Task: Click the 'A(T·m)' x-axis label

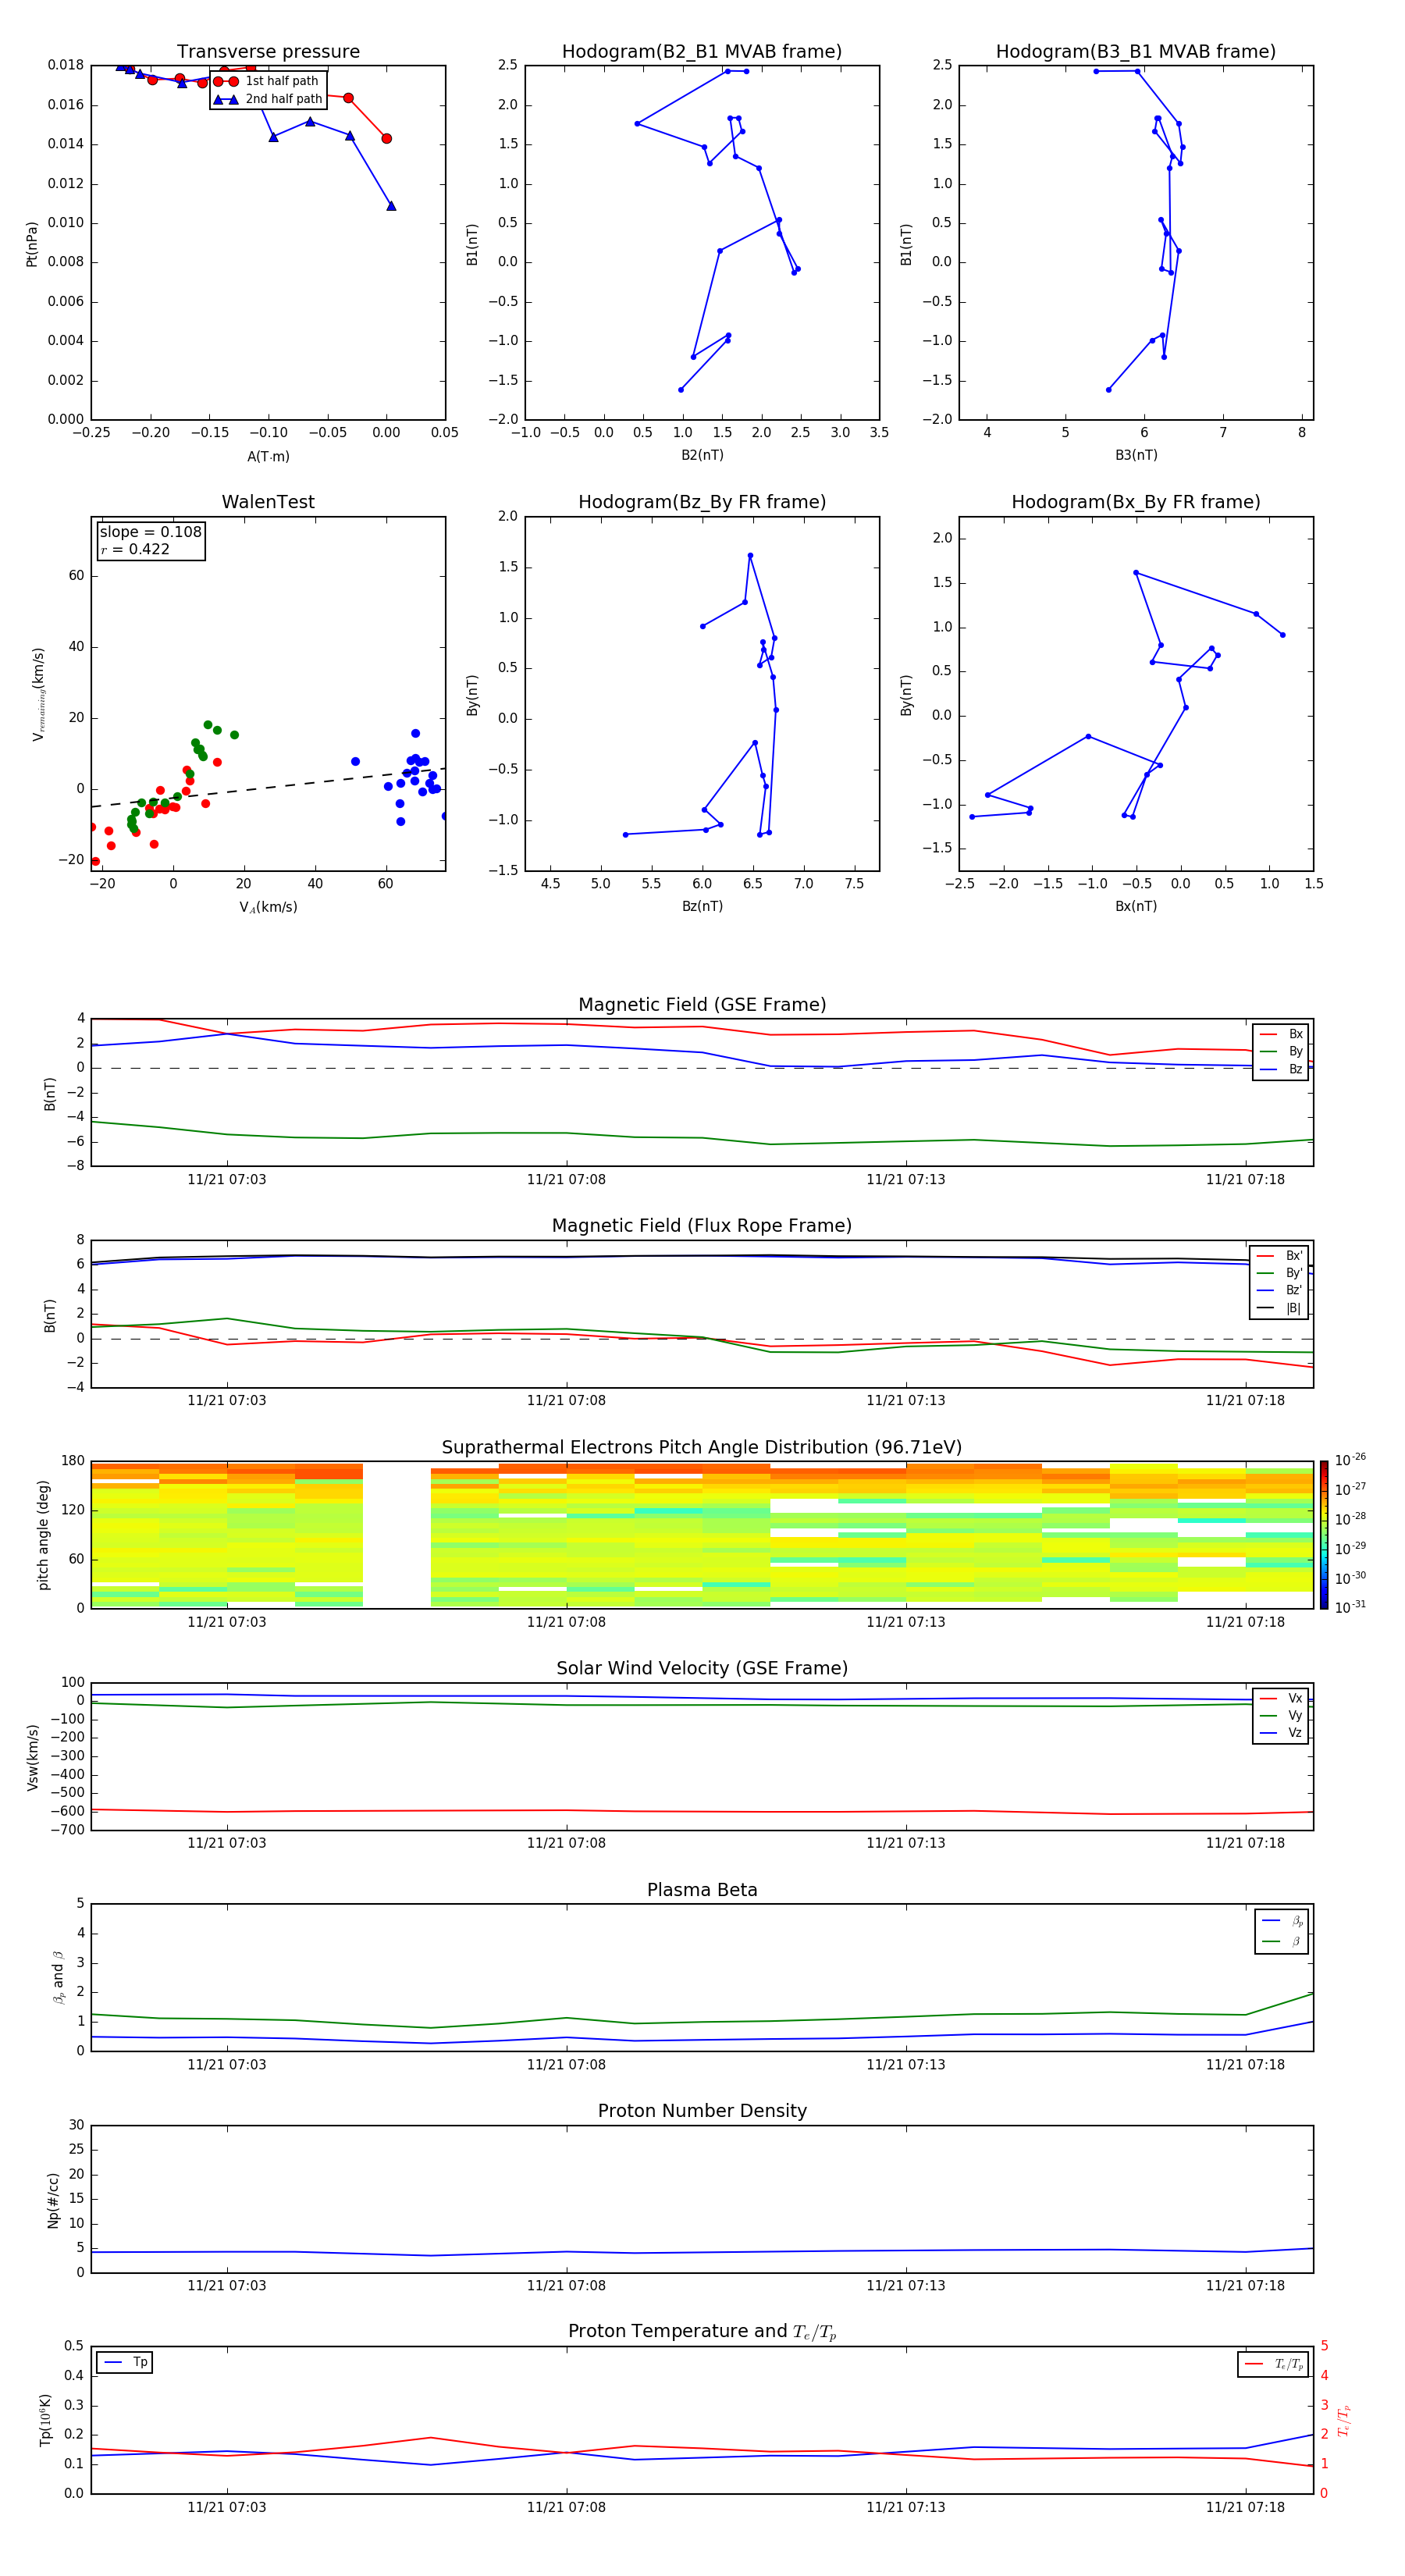Action: 268,457
